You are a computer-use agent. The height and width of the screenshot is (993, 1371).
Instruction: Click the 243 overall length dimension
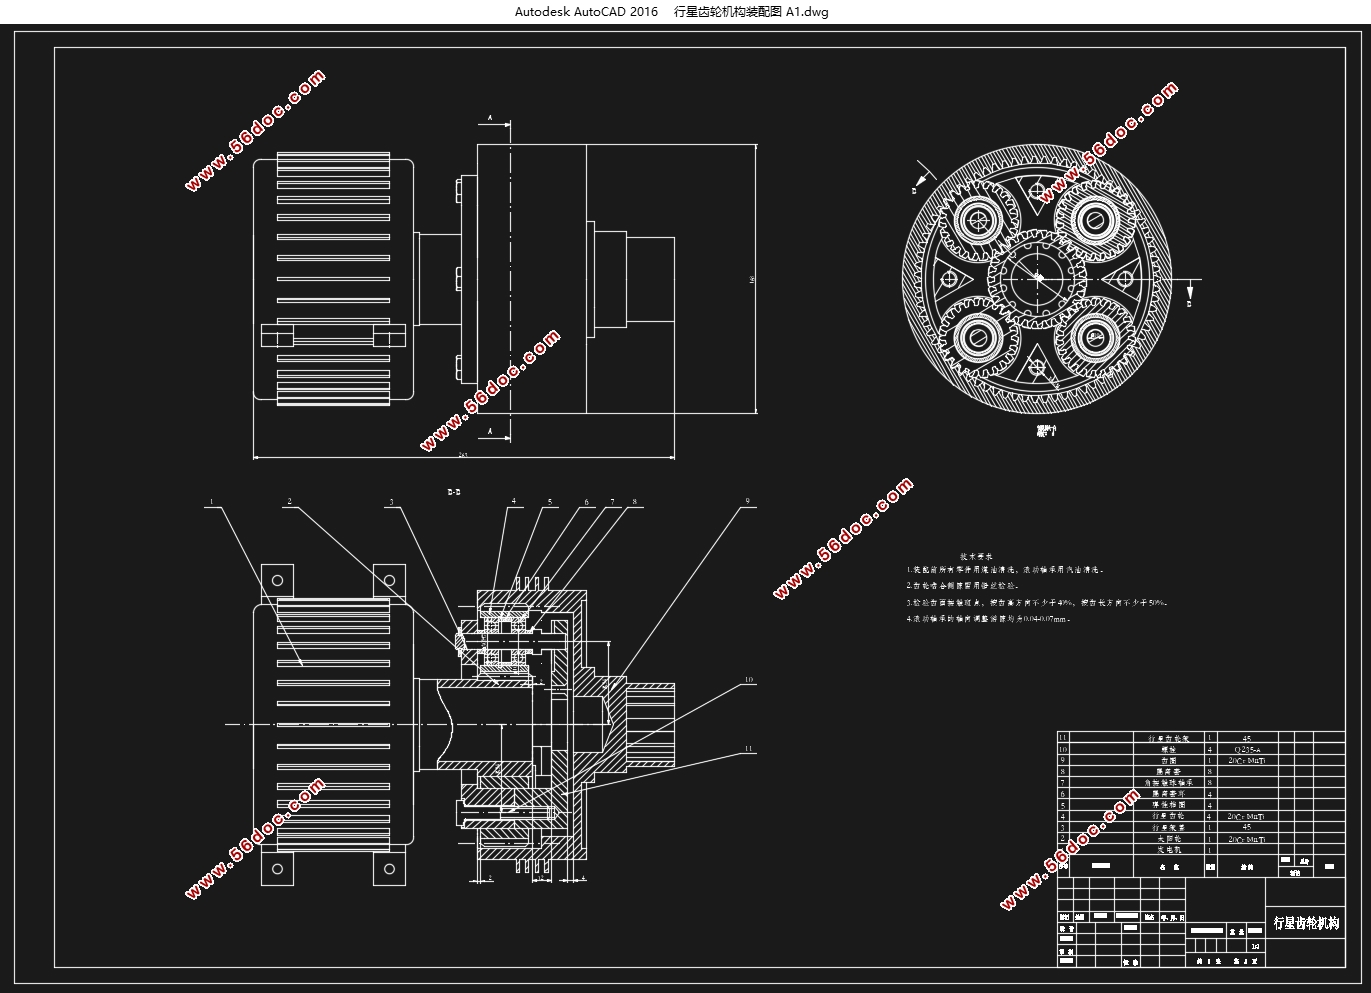pos(463,454)
